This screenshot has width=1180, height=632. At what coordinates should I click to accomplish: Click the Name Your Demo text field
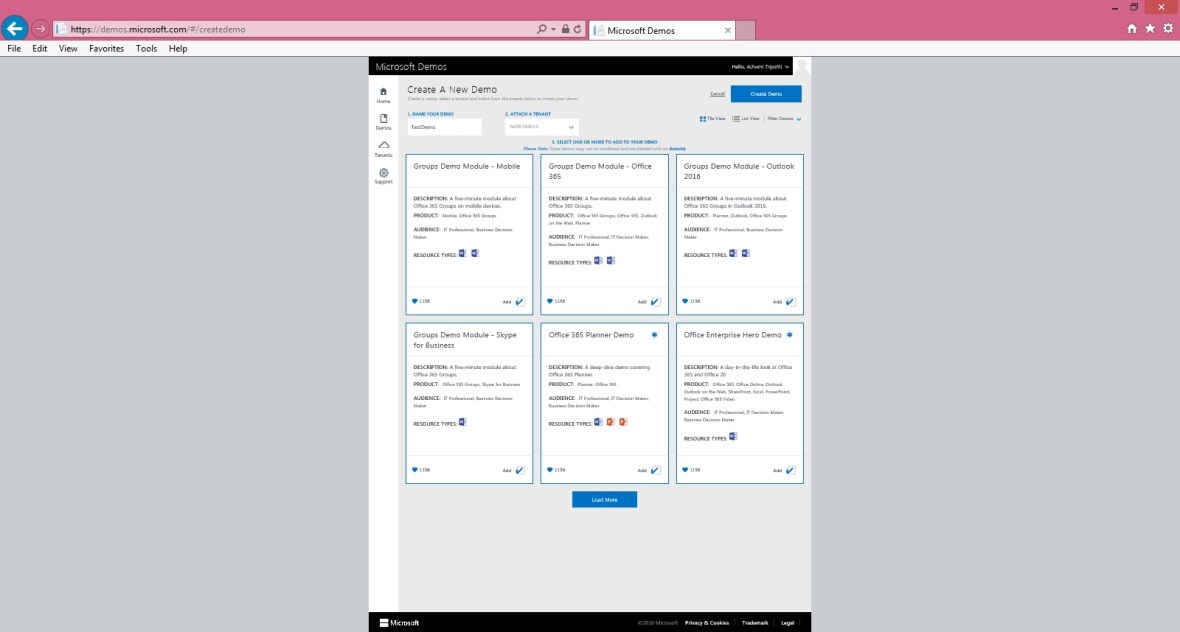(x=444, y=127)
